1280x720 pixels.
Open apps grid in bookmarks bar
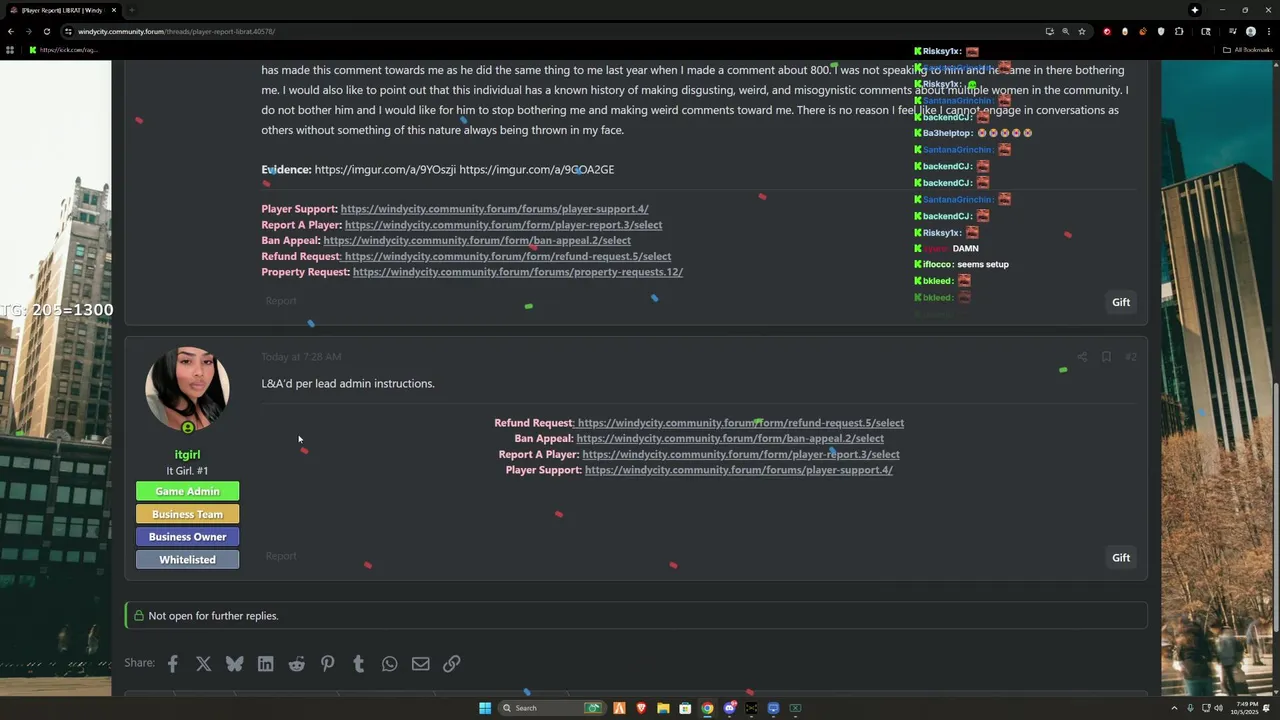[10, 49]
